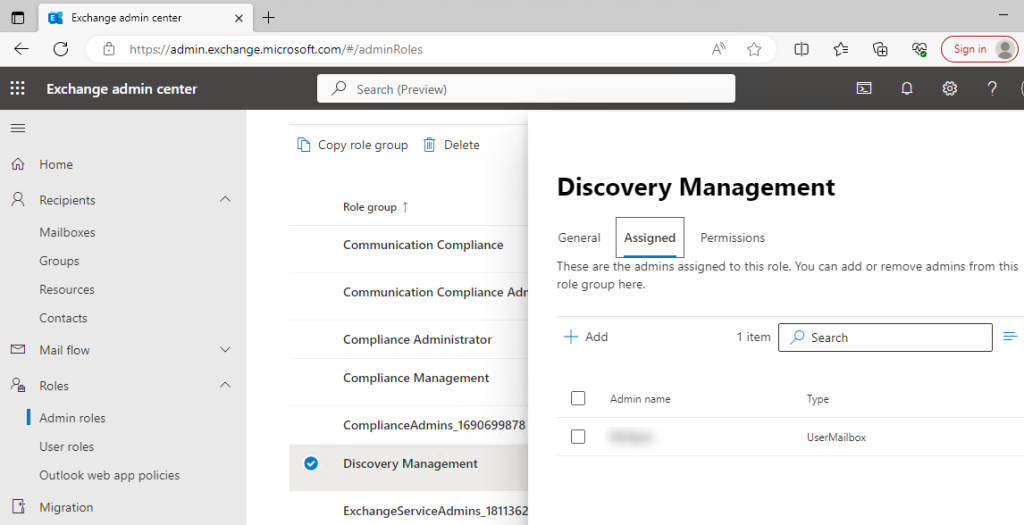Click the Add admin button
Screen dimensions: 1024x525
[586, 336]
